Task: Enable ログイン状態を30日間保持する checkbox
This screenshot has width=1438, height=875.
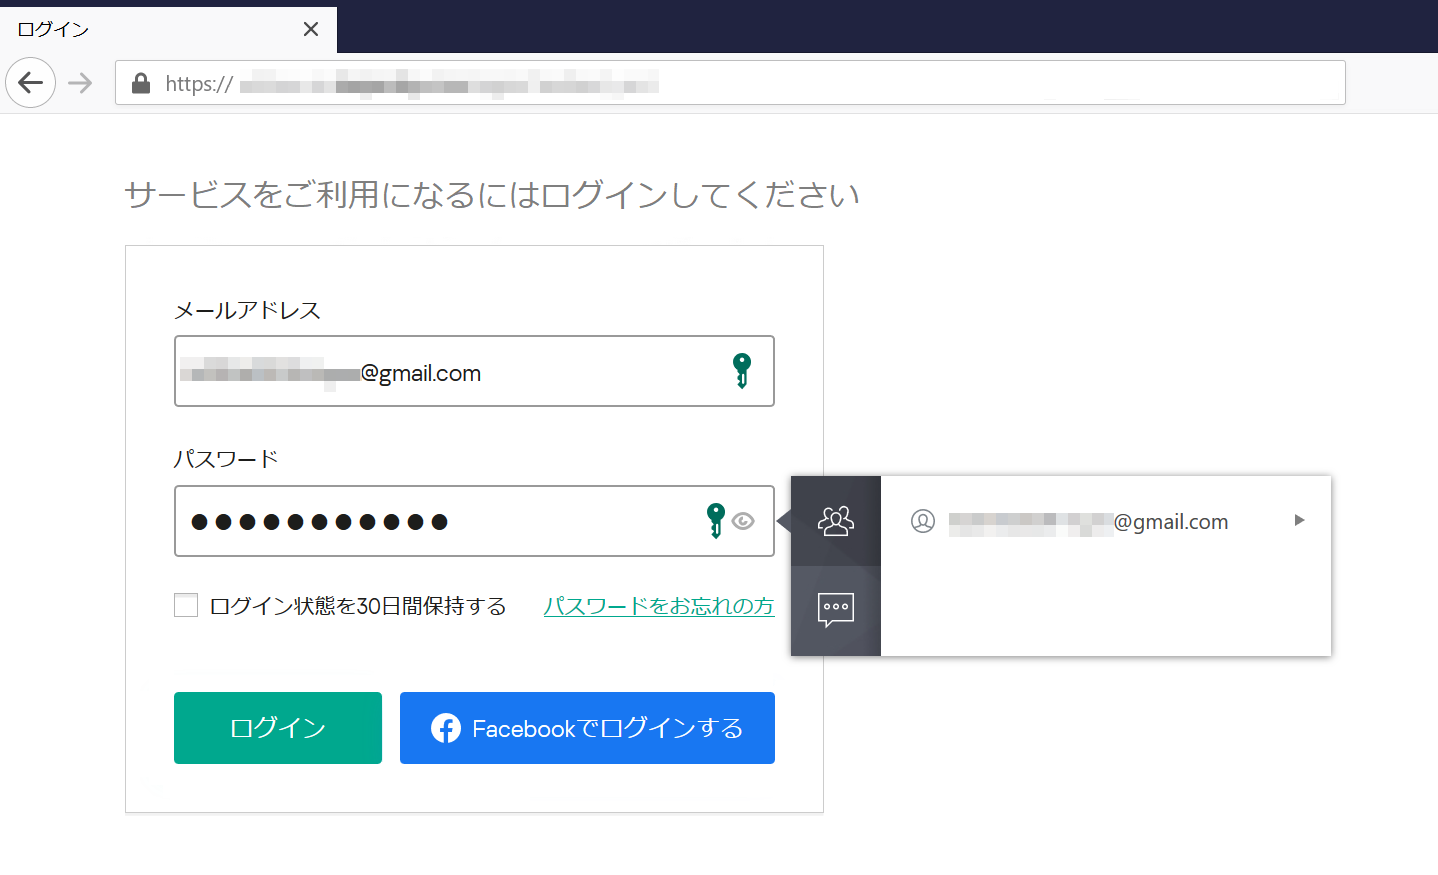Action: [186, 605]
